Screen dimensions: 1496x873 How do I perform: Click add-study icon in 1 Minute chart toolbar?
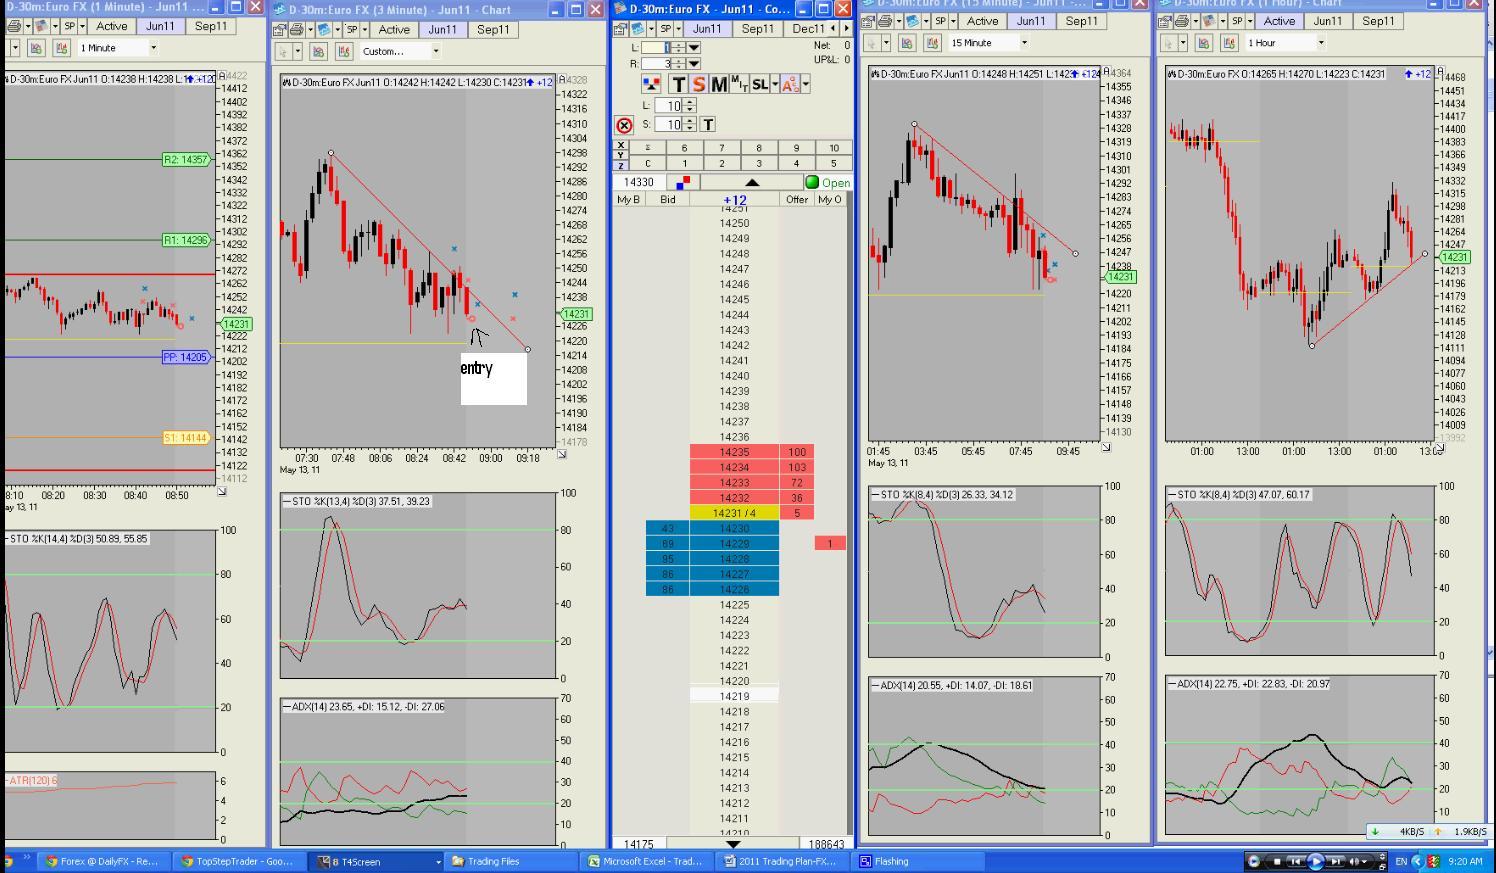(x=37, y=48)
